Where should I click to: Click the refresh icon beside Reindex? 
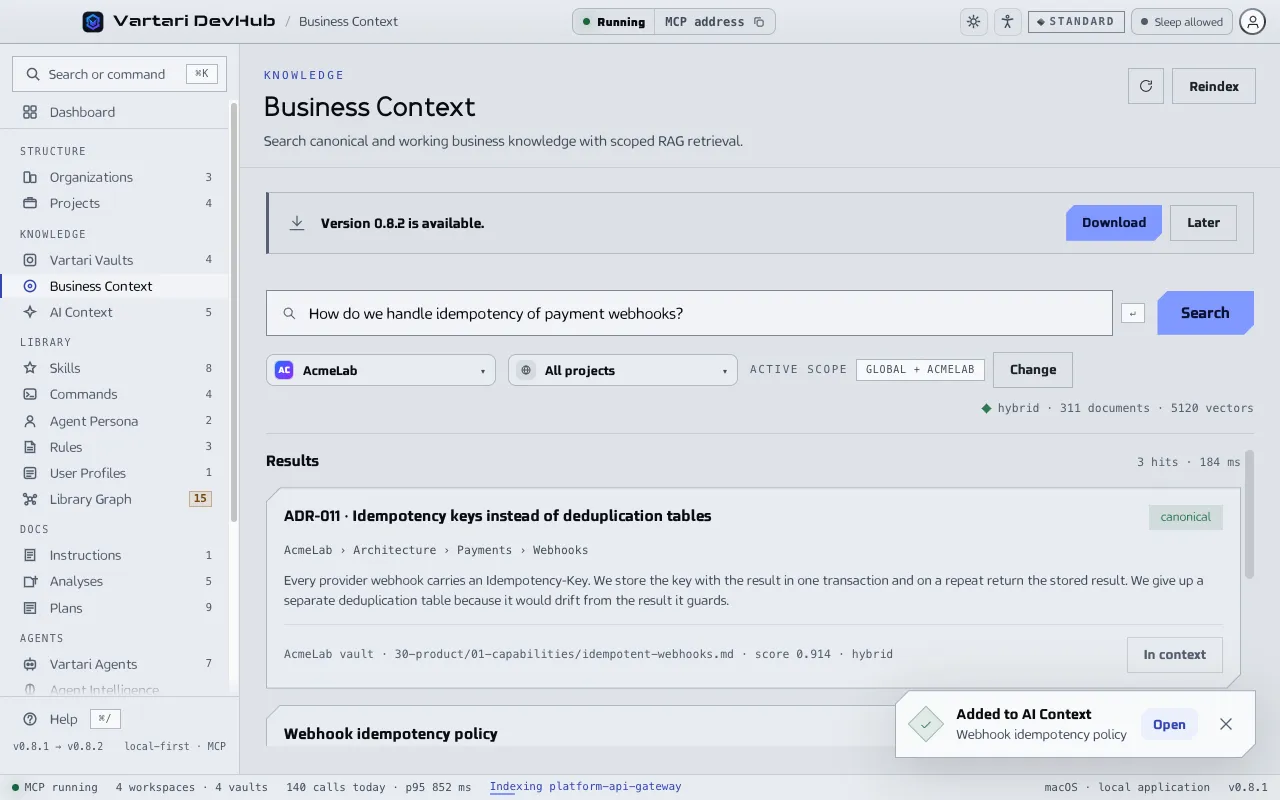1146,86
